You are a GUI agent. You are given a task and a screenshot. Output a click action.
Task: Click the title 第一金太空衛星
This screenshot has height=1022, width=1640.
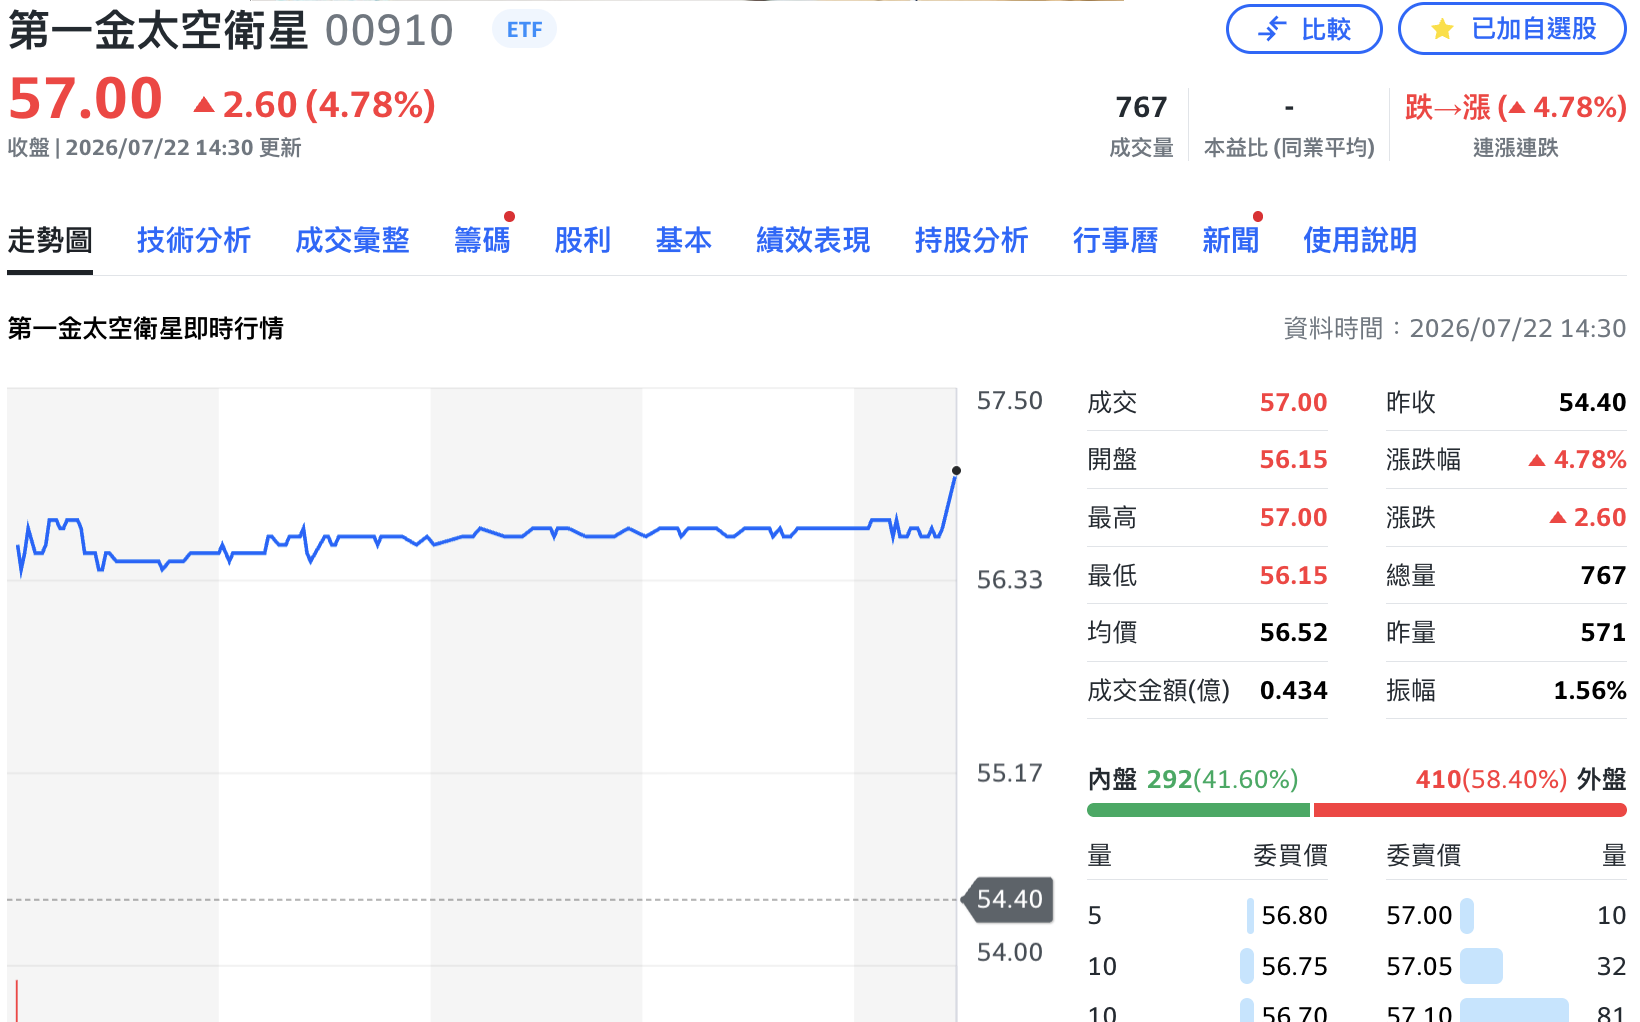tap(158, 31)
